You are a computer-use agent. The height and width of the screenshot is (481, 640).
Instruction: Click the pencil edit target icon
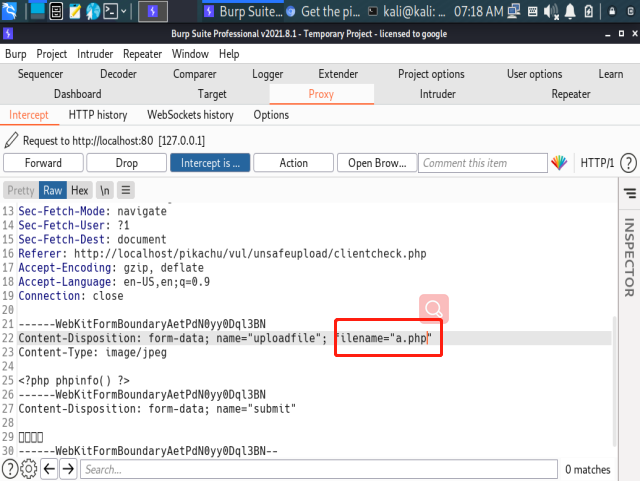pos(11,140)
